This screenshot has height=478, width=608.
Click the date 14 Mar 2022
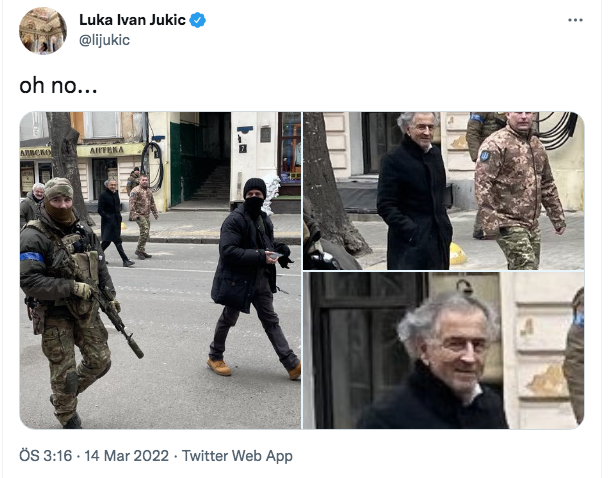126,456
